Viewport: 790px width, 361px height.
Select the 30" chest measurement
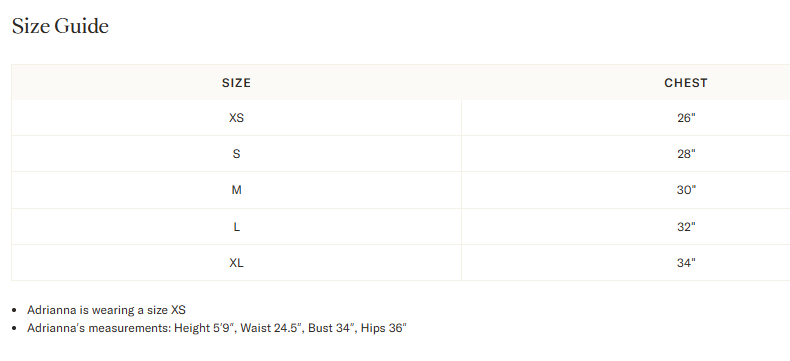[x=686, y=190]
